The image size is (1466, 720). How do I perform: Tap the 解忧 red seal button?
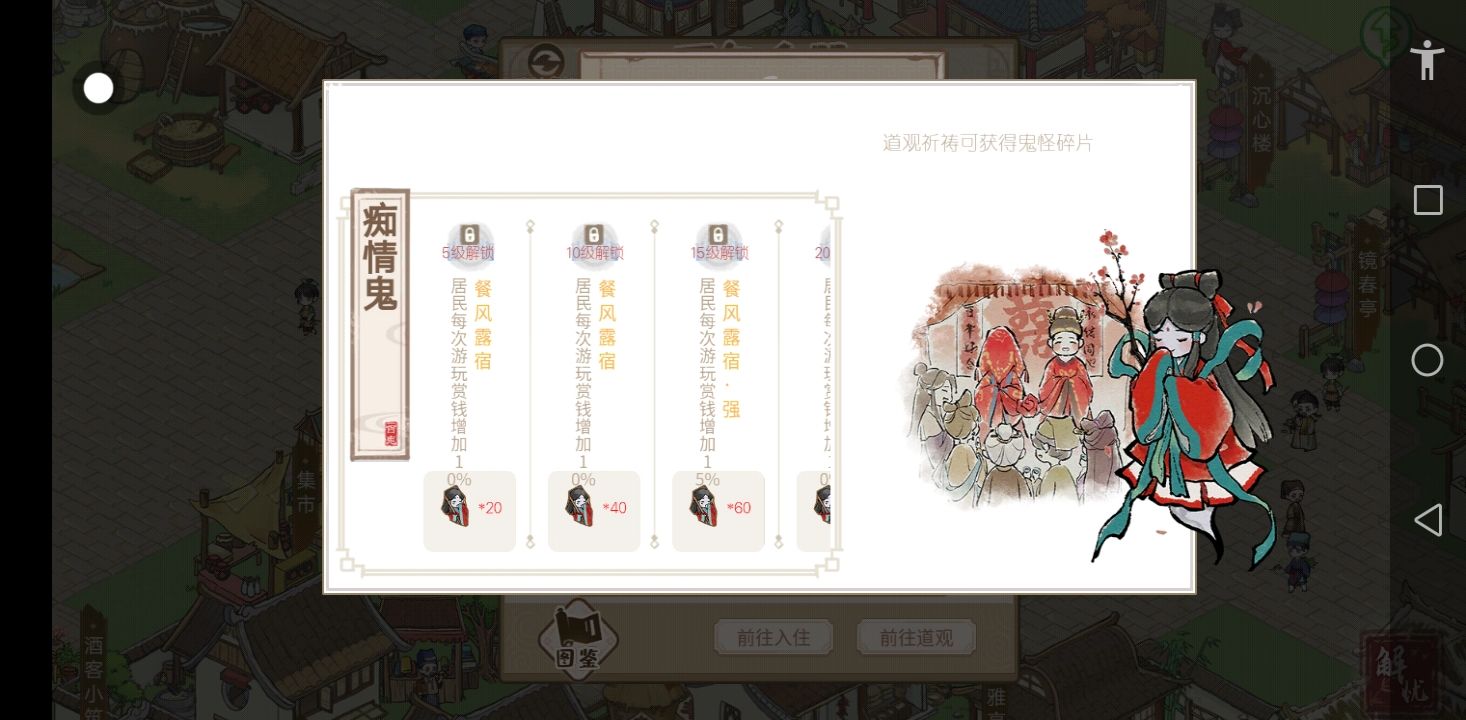(1401, 673)
